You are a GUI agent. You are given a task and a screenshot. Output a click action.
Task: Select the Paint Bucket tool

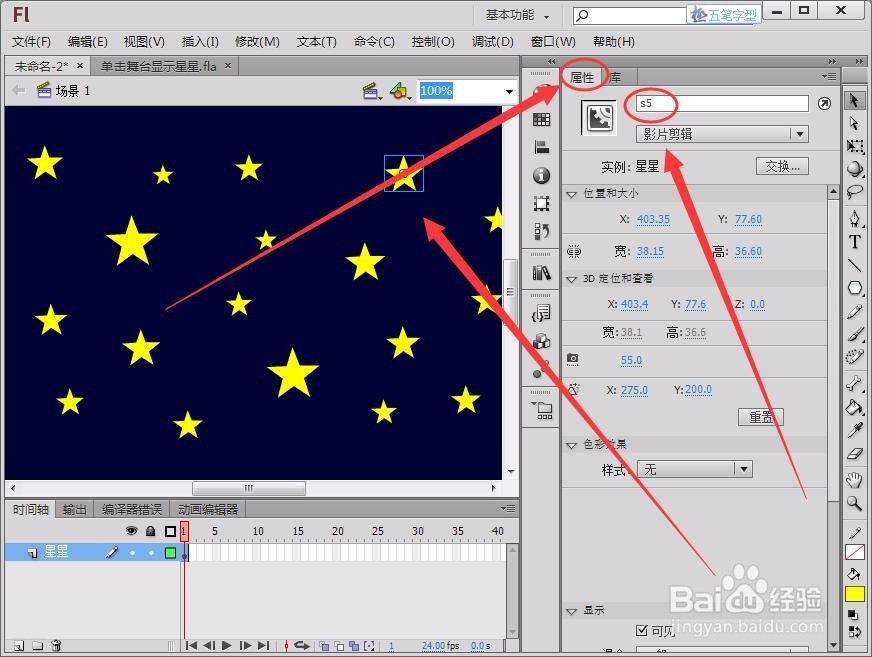(855, 407)
